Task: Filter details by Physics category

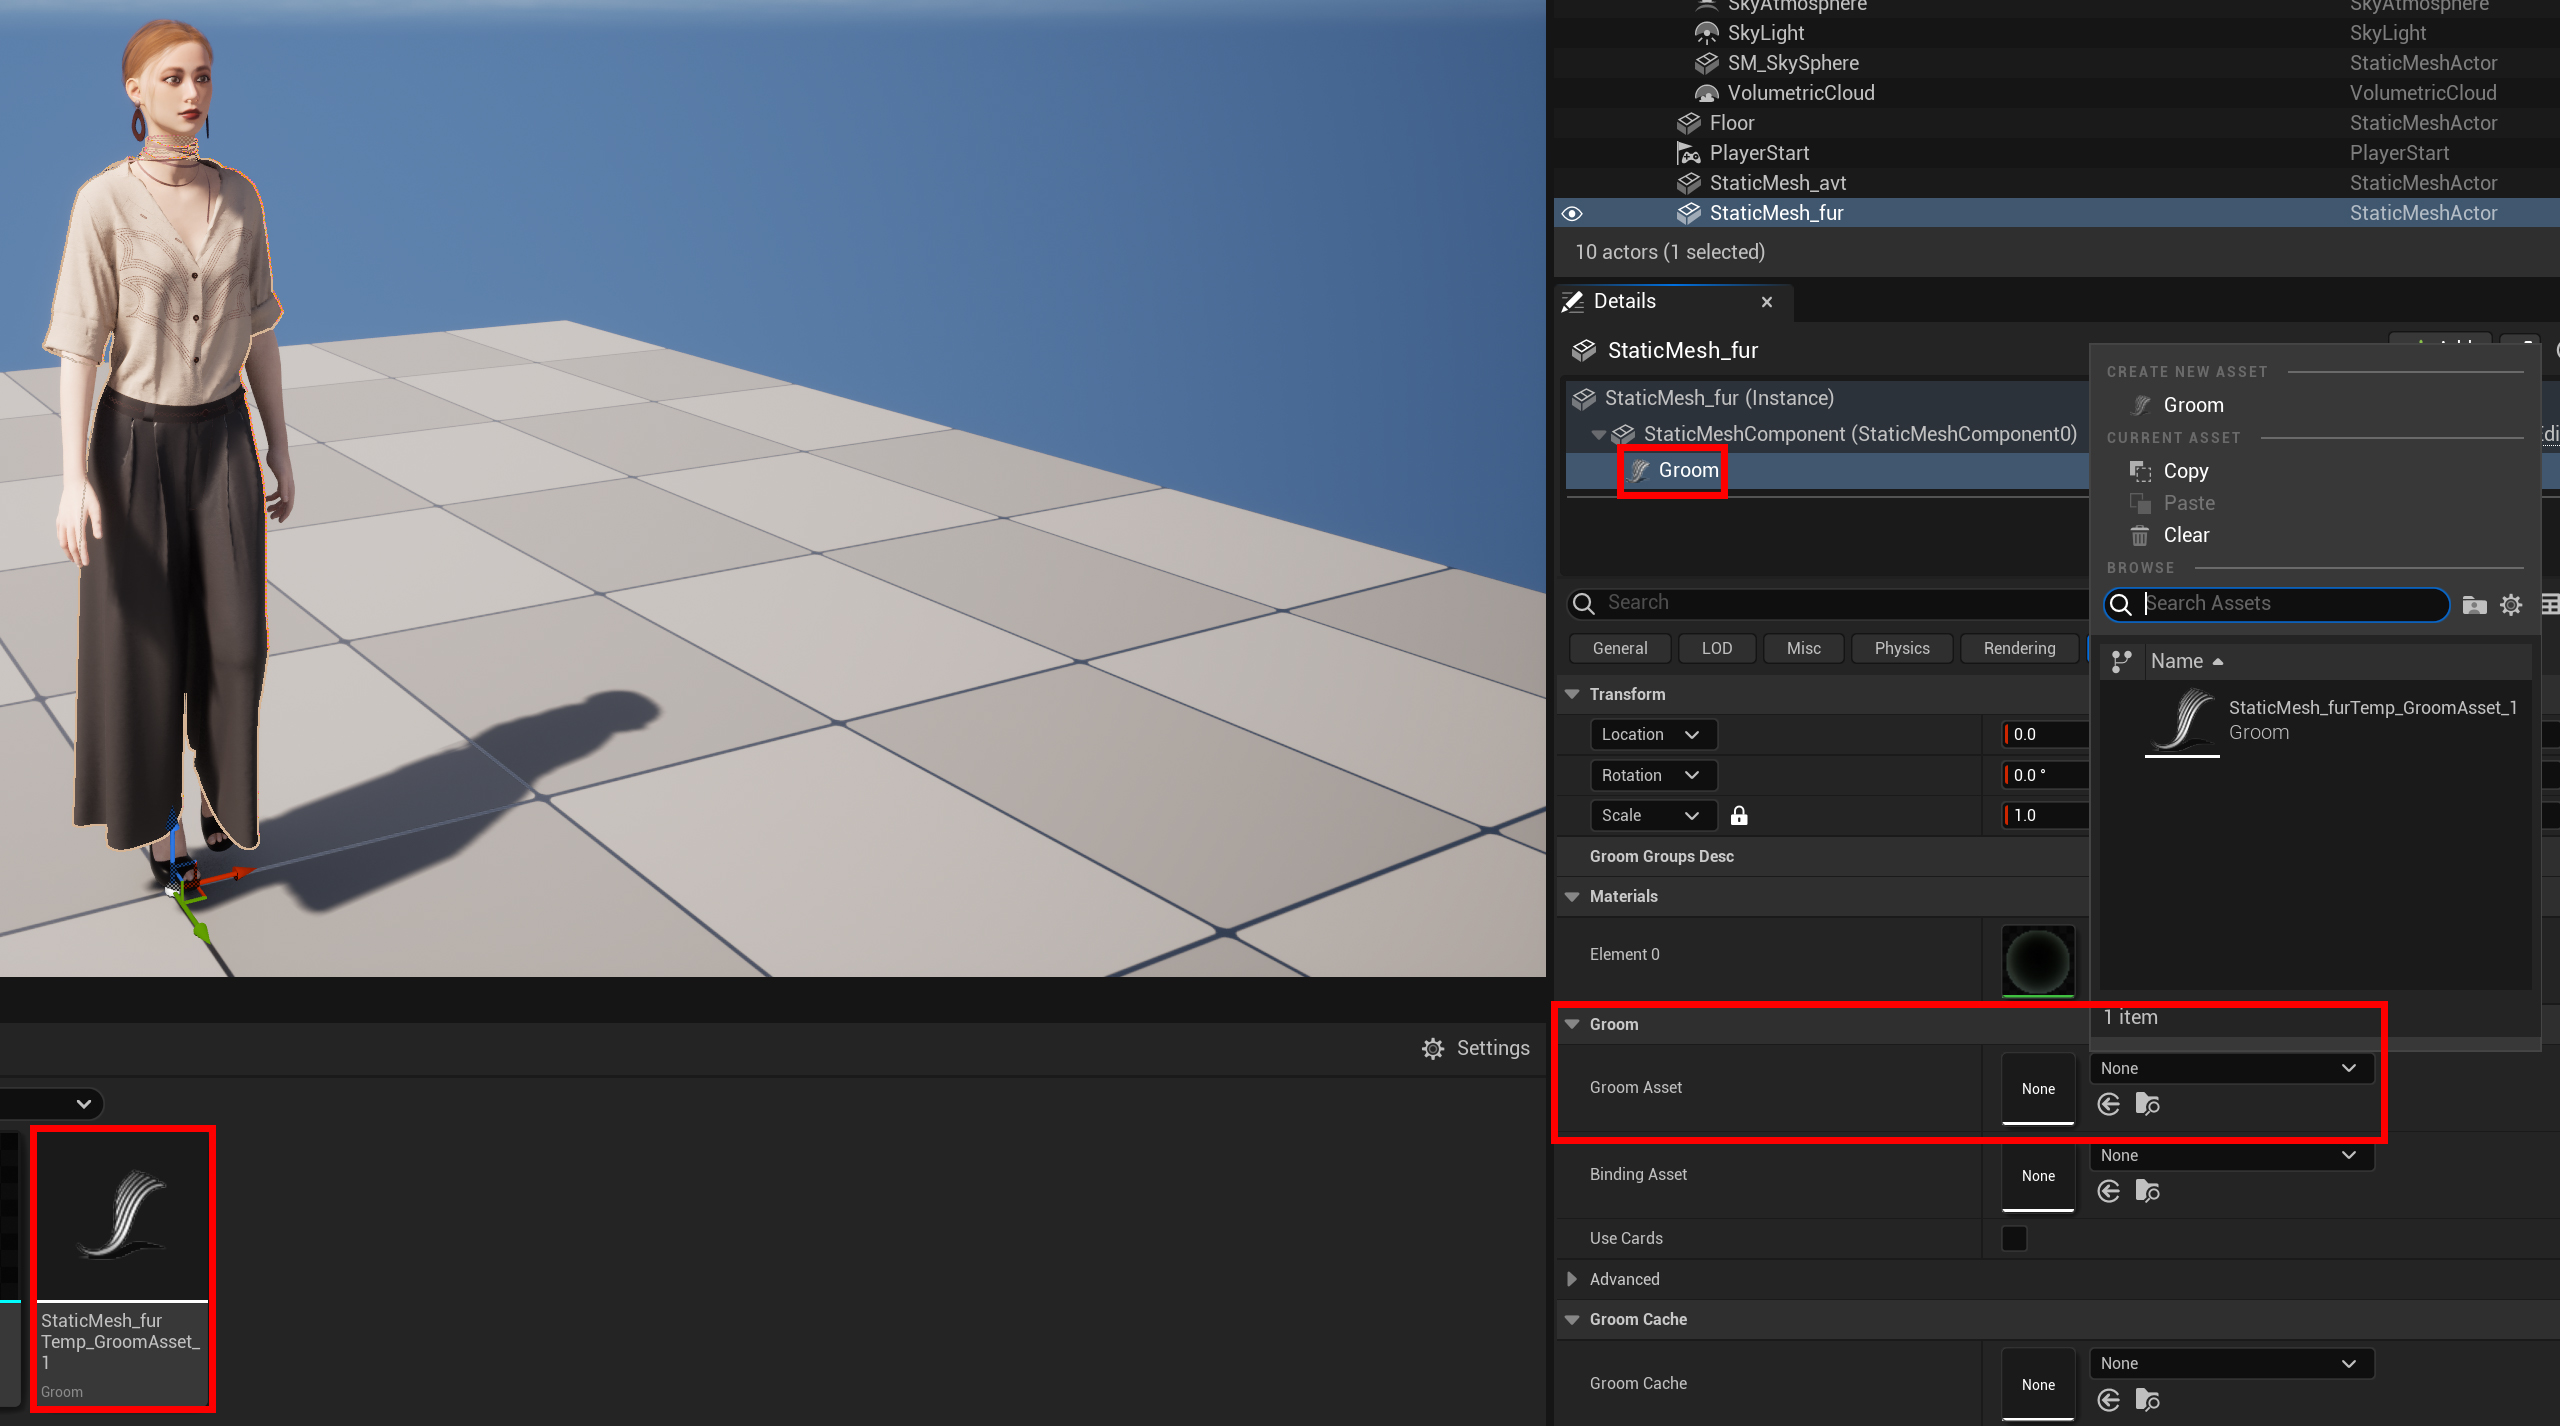Action: (1902, 648)
